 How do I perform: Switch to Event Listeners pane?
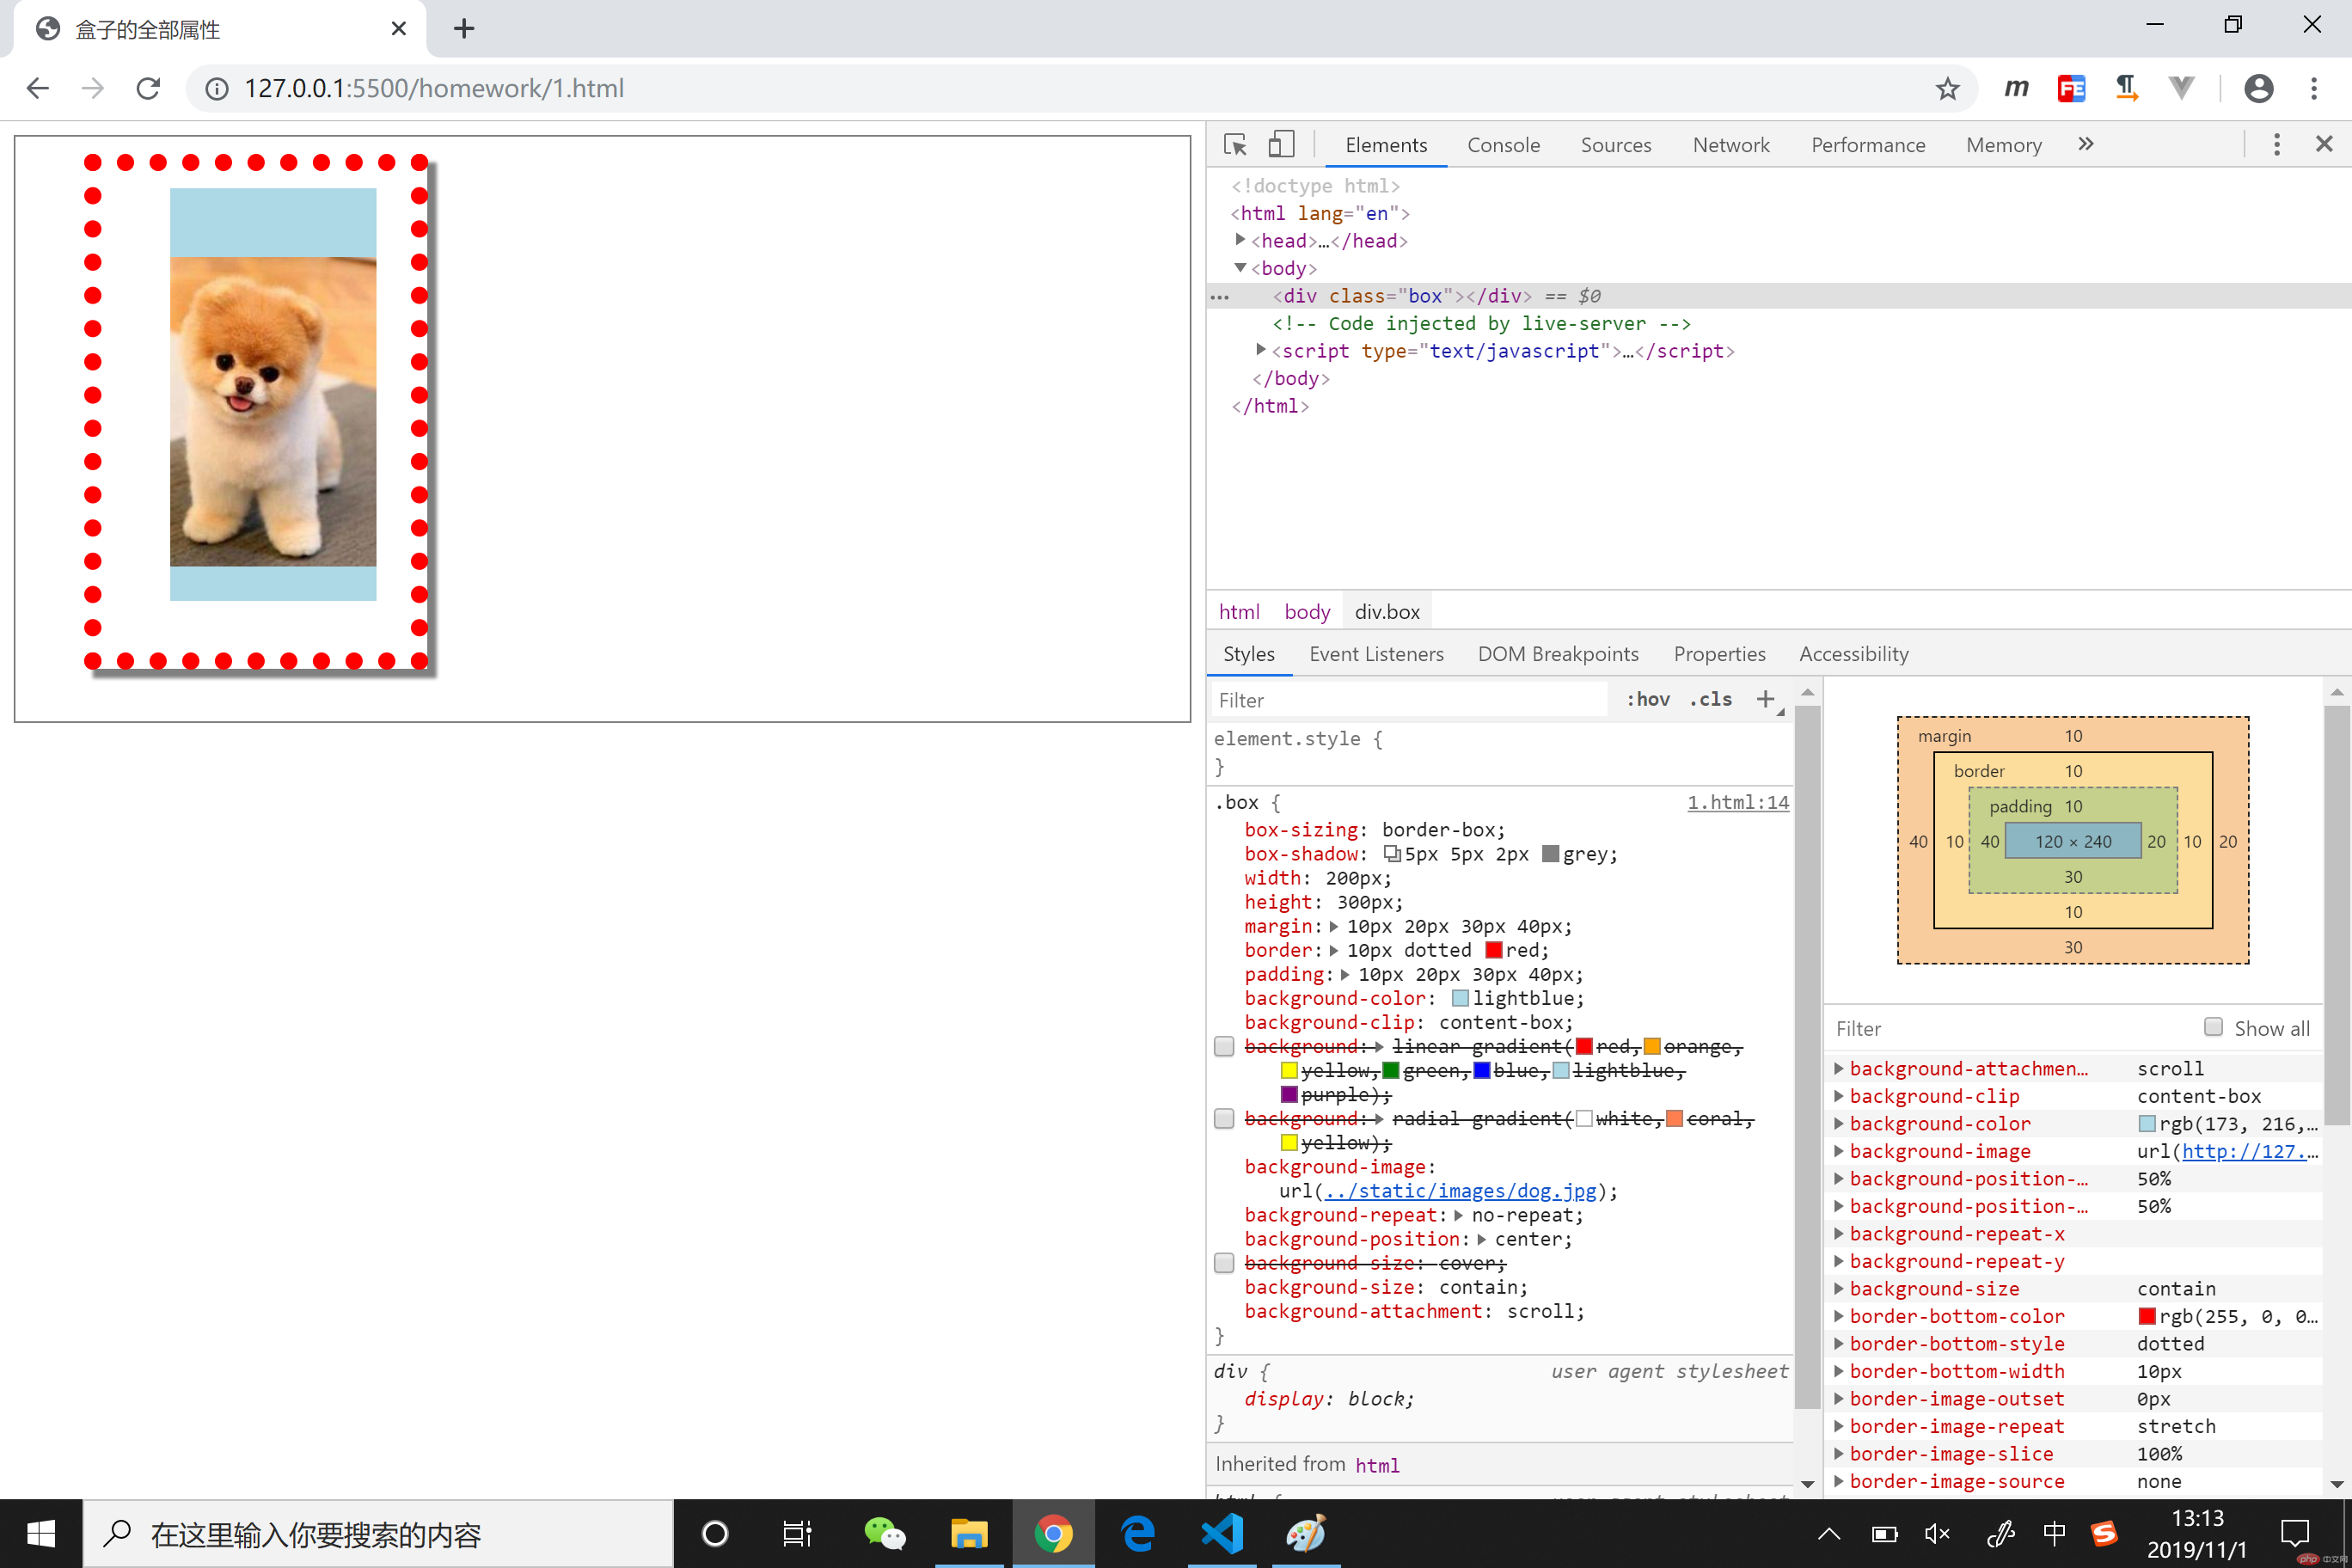click(1376, 654)
